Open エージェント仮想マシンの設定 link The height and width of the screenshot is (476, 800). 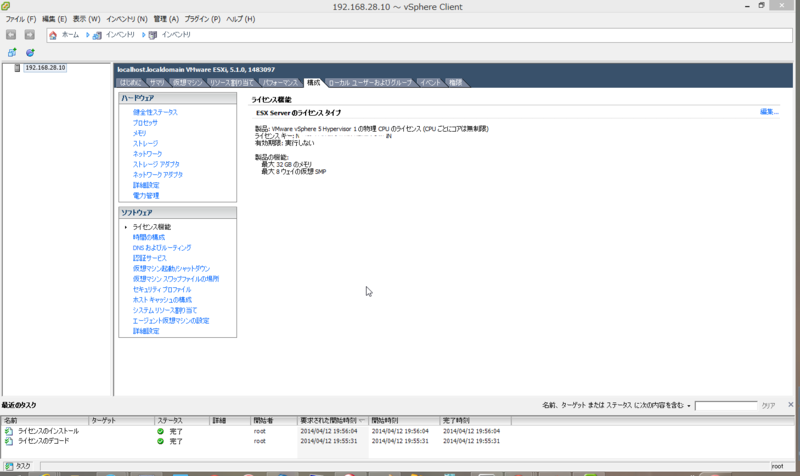click(x=171, y=321)
